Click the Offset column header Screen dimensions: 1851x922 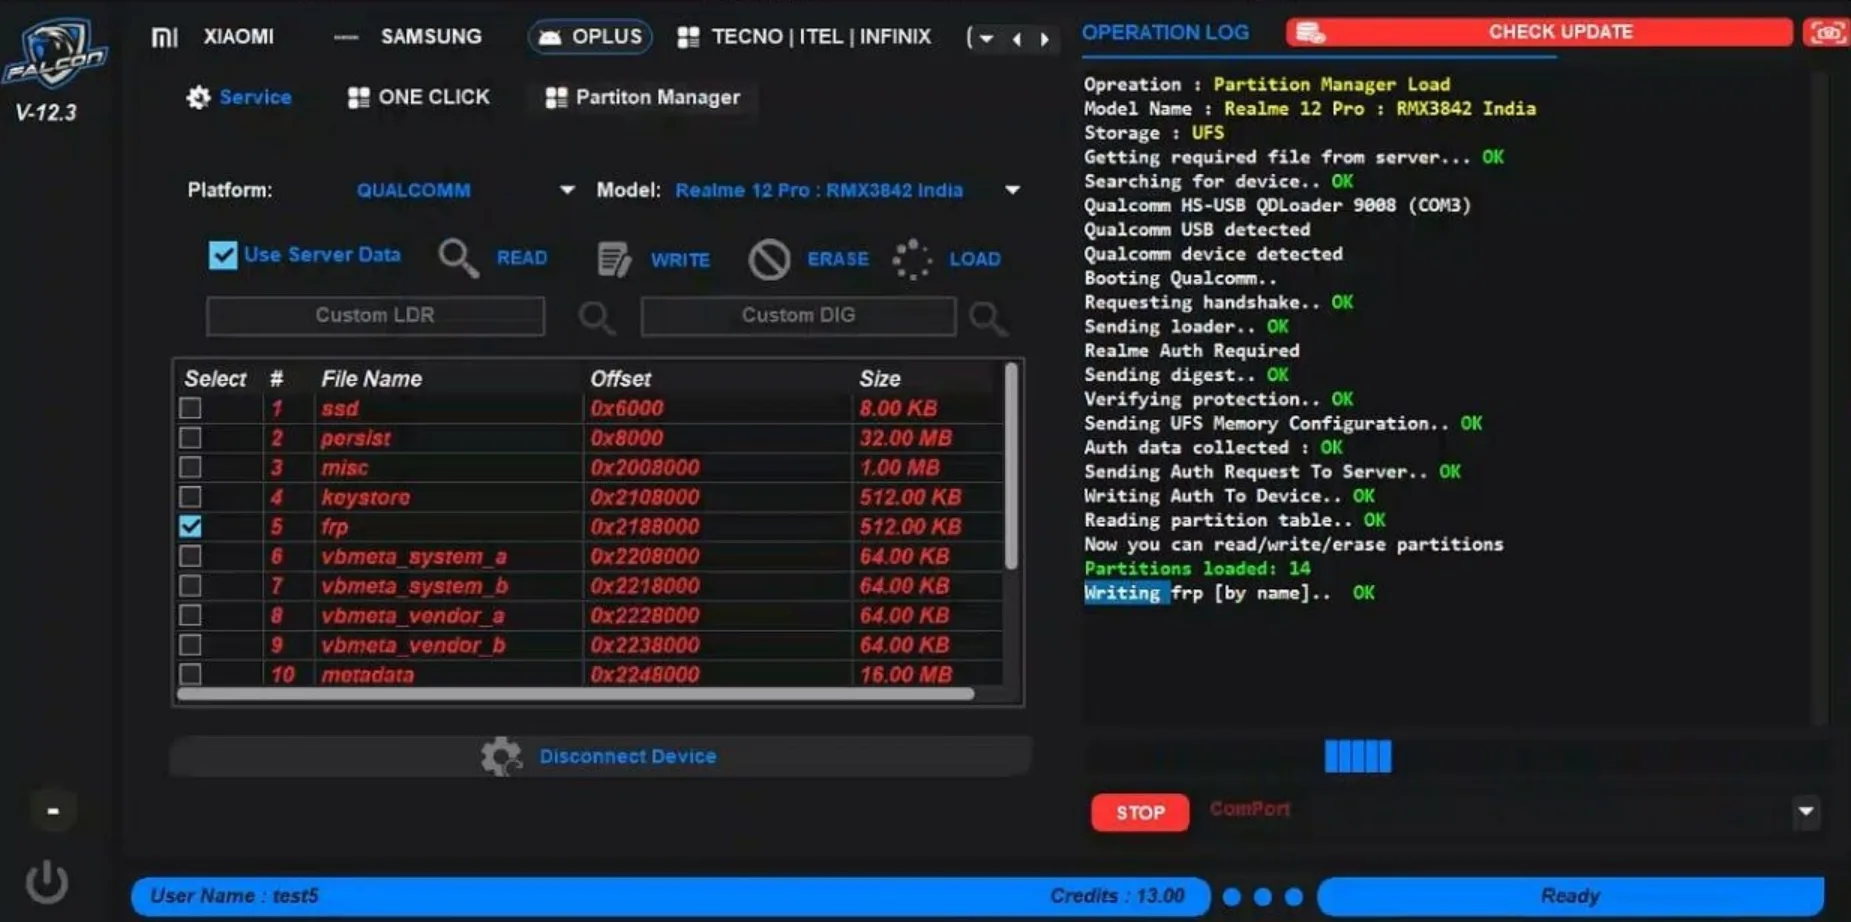(x=620, y=379)
